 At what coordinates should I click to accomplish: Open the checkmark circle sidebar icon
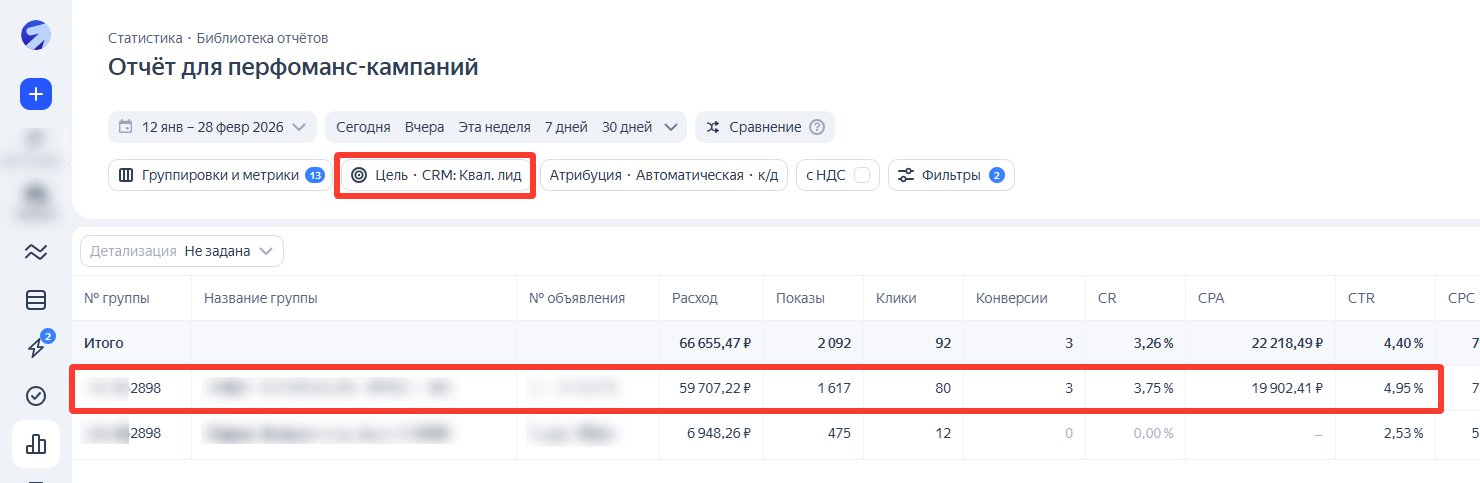coord(36,397)
